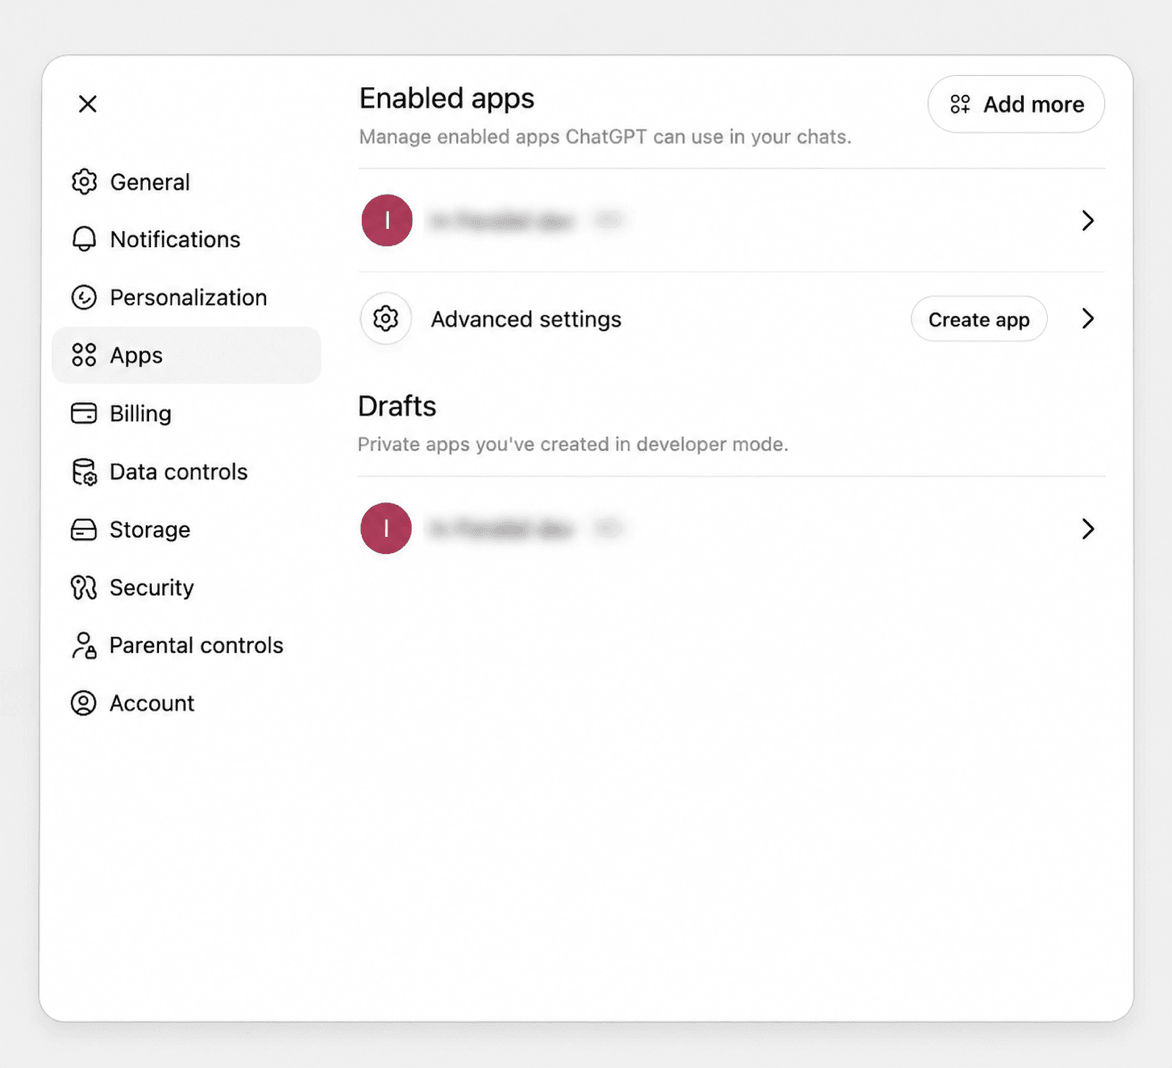Viewport: 1172px width, 1068px height.
Task: Expand the Advanced settings chevron
Action: [1088, 319]
